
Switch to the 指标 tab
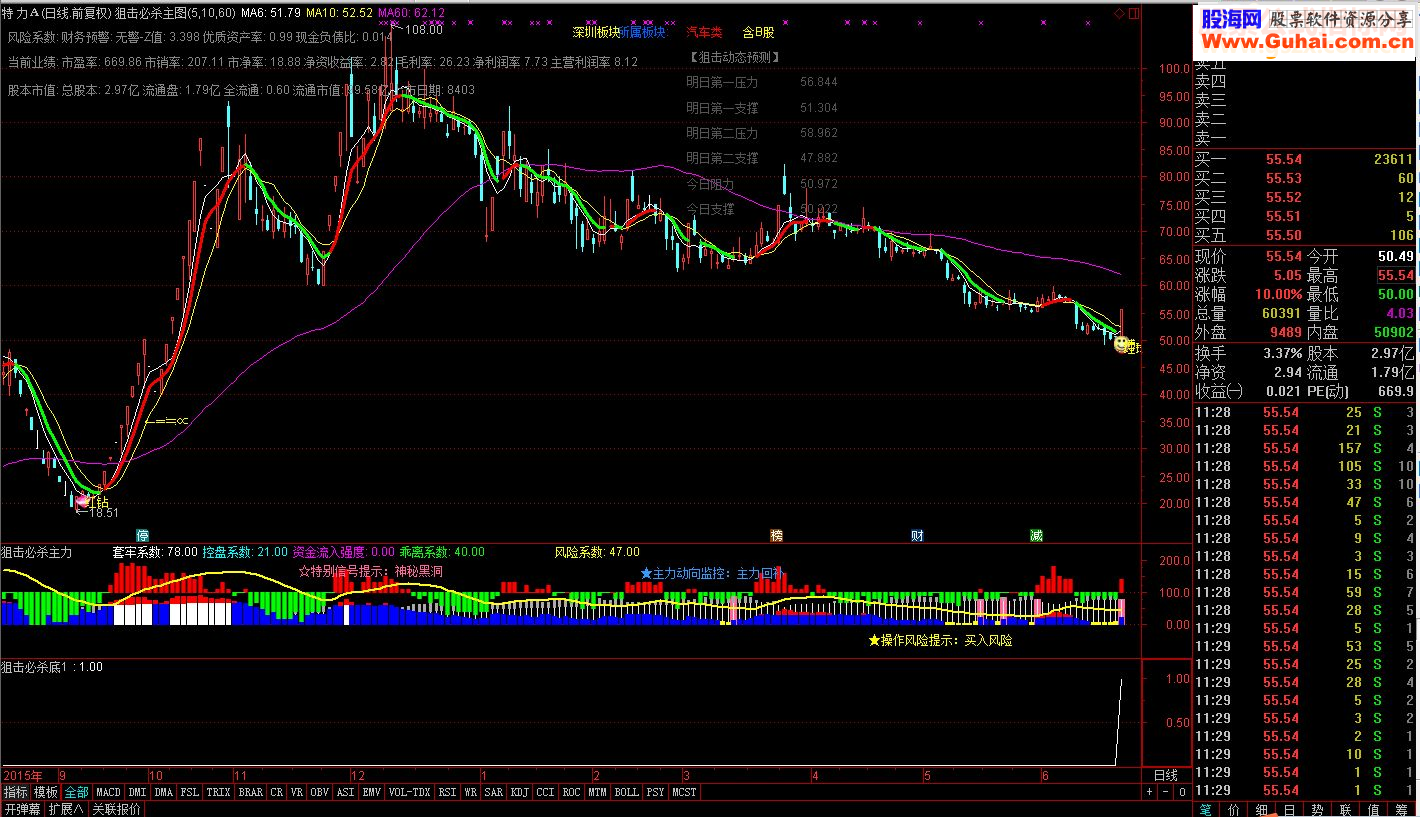15,792
